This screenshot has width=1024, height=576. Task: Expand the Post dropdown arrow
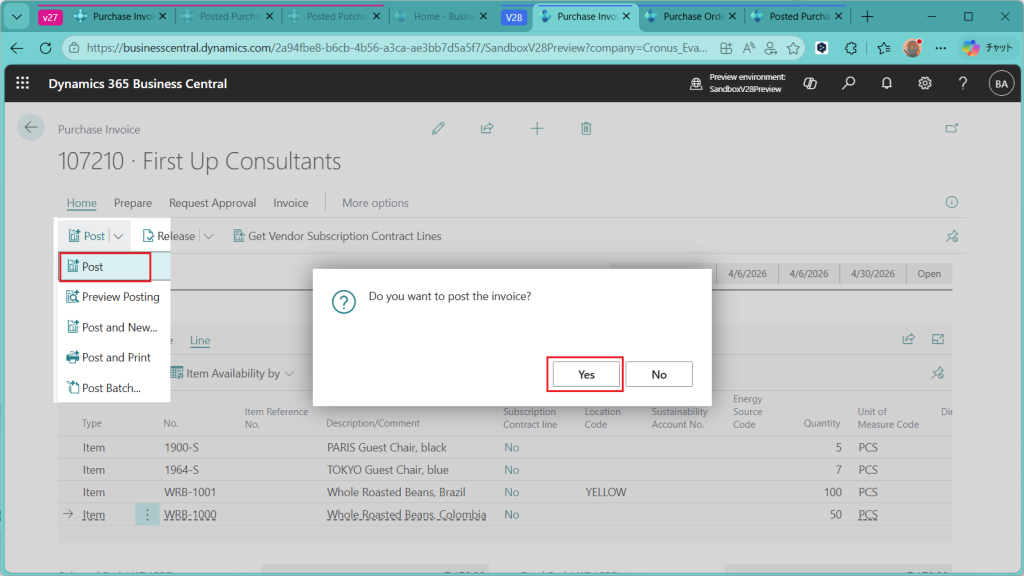(118, 236)
